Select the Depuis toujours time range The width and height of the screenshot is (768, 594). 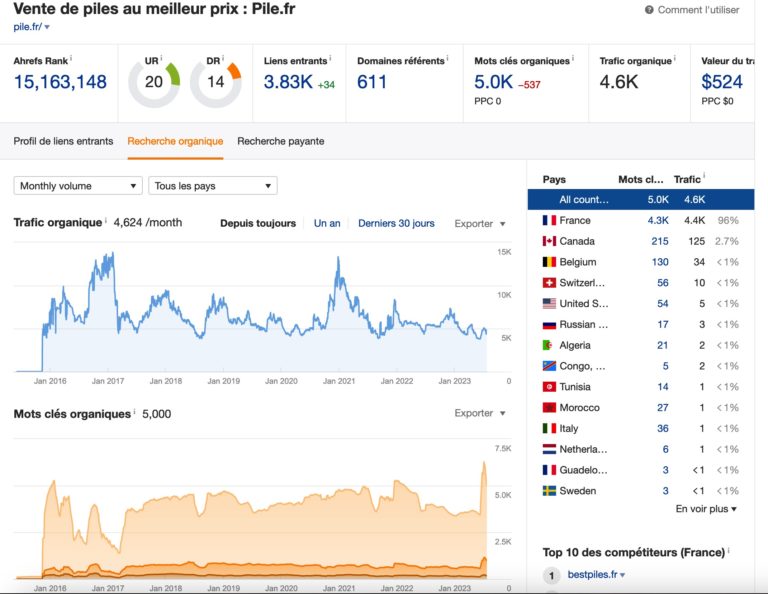pyautogui.click(x=258, y=223)
